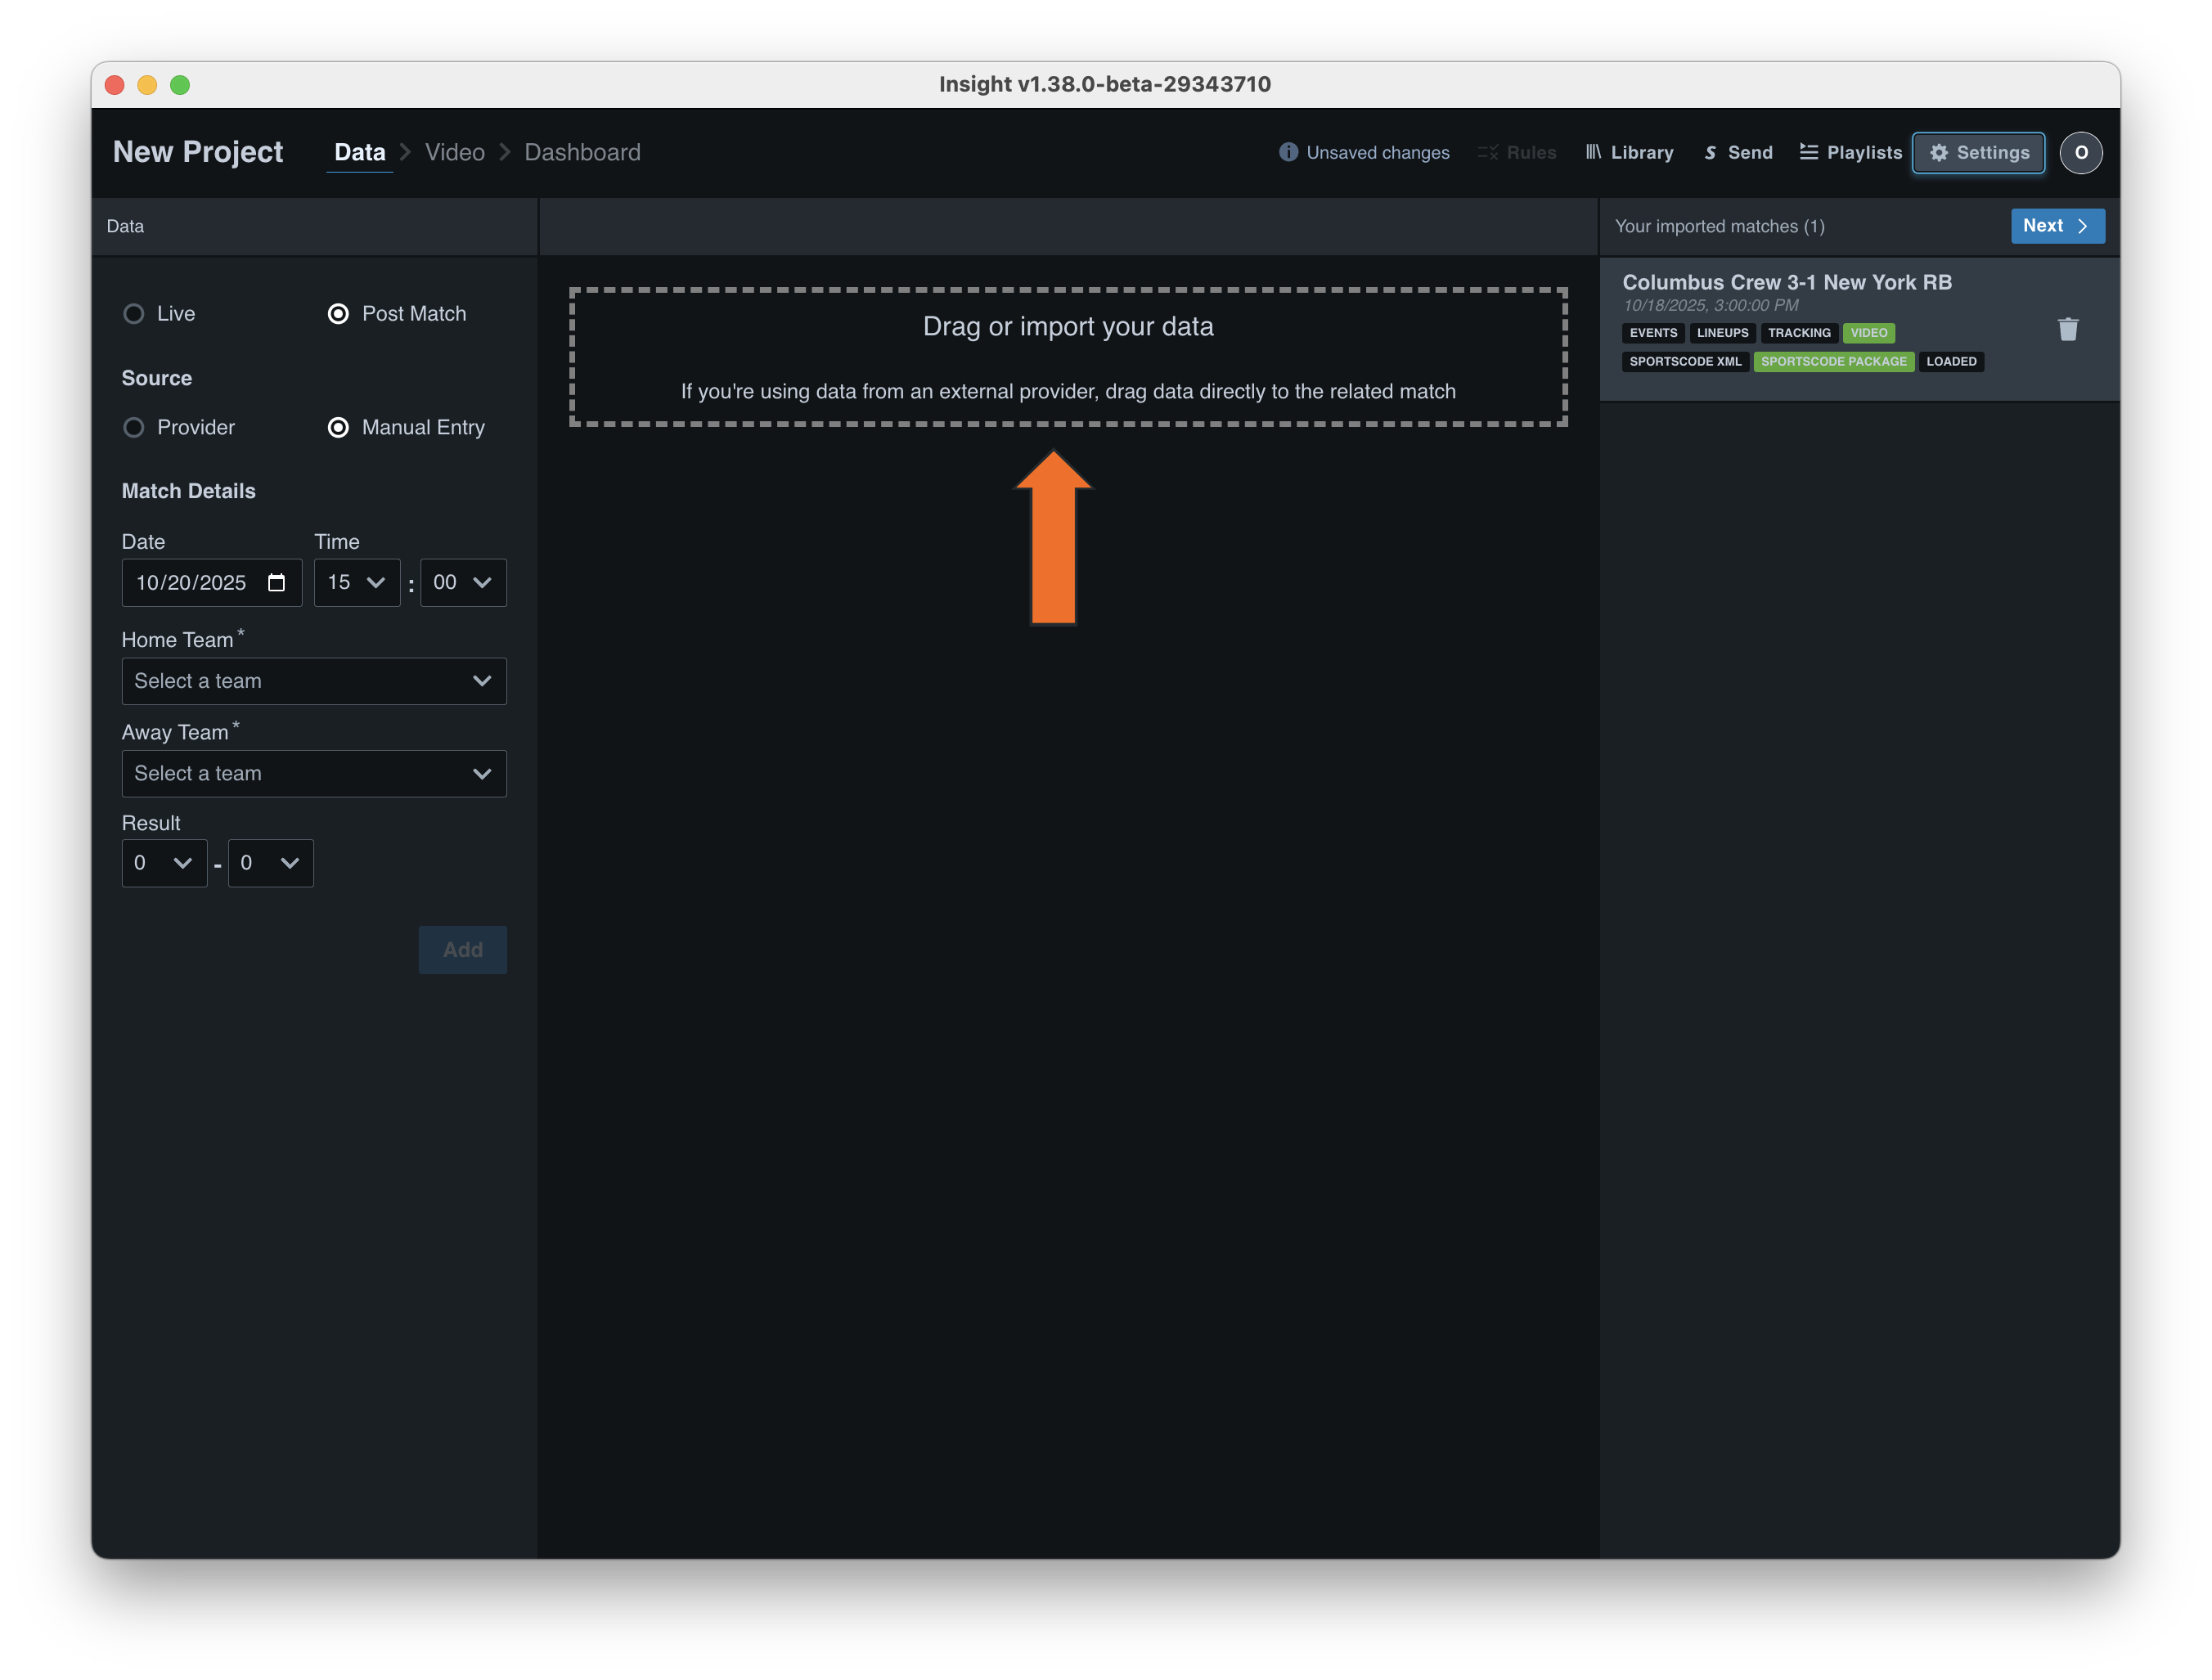Select the Post Match radio button

click(338, 314)
